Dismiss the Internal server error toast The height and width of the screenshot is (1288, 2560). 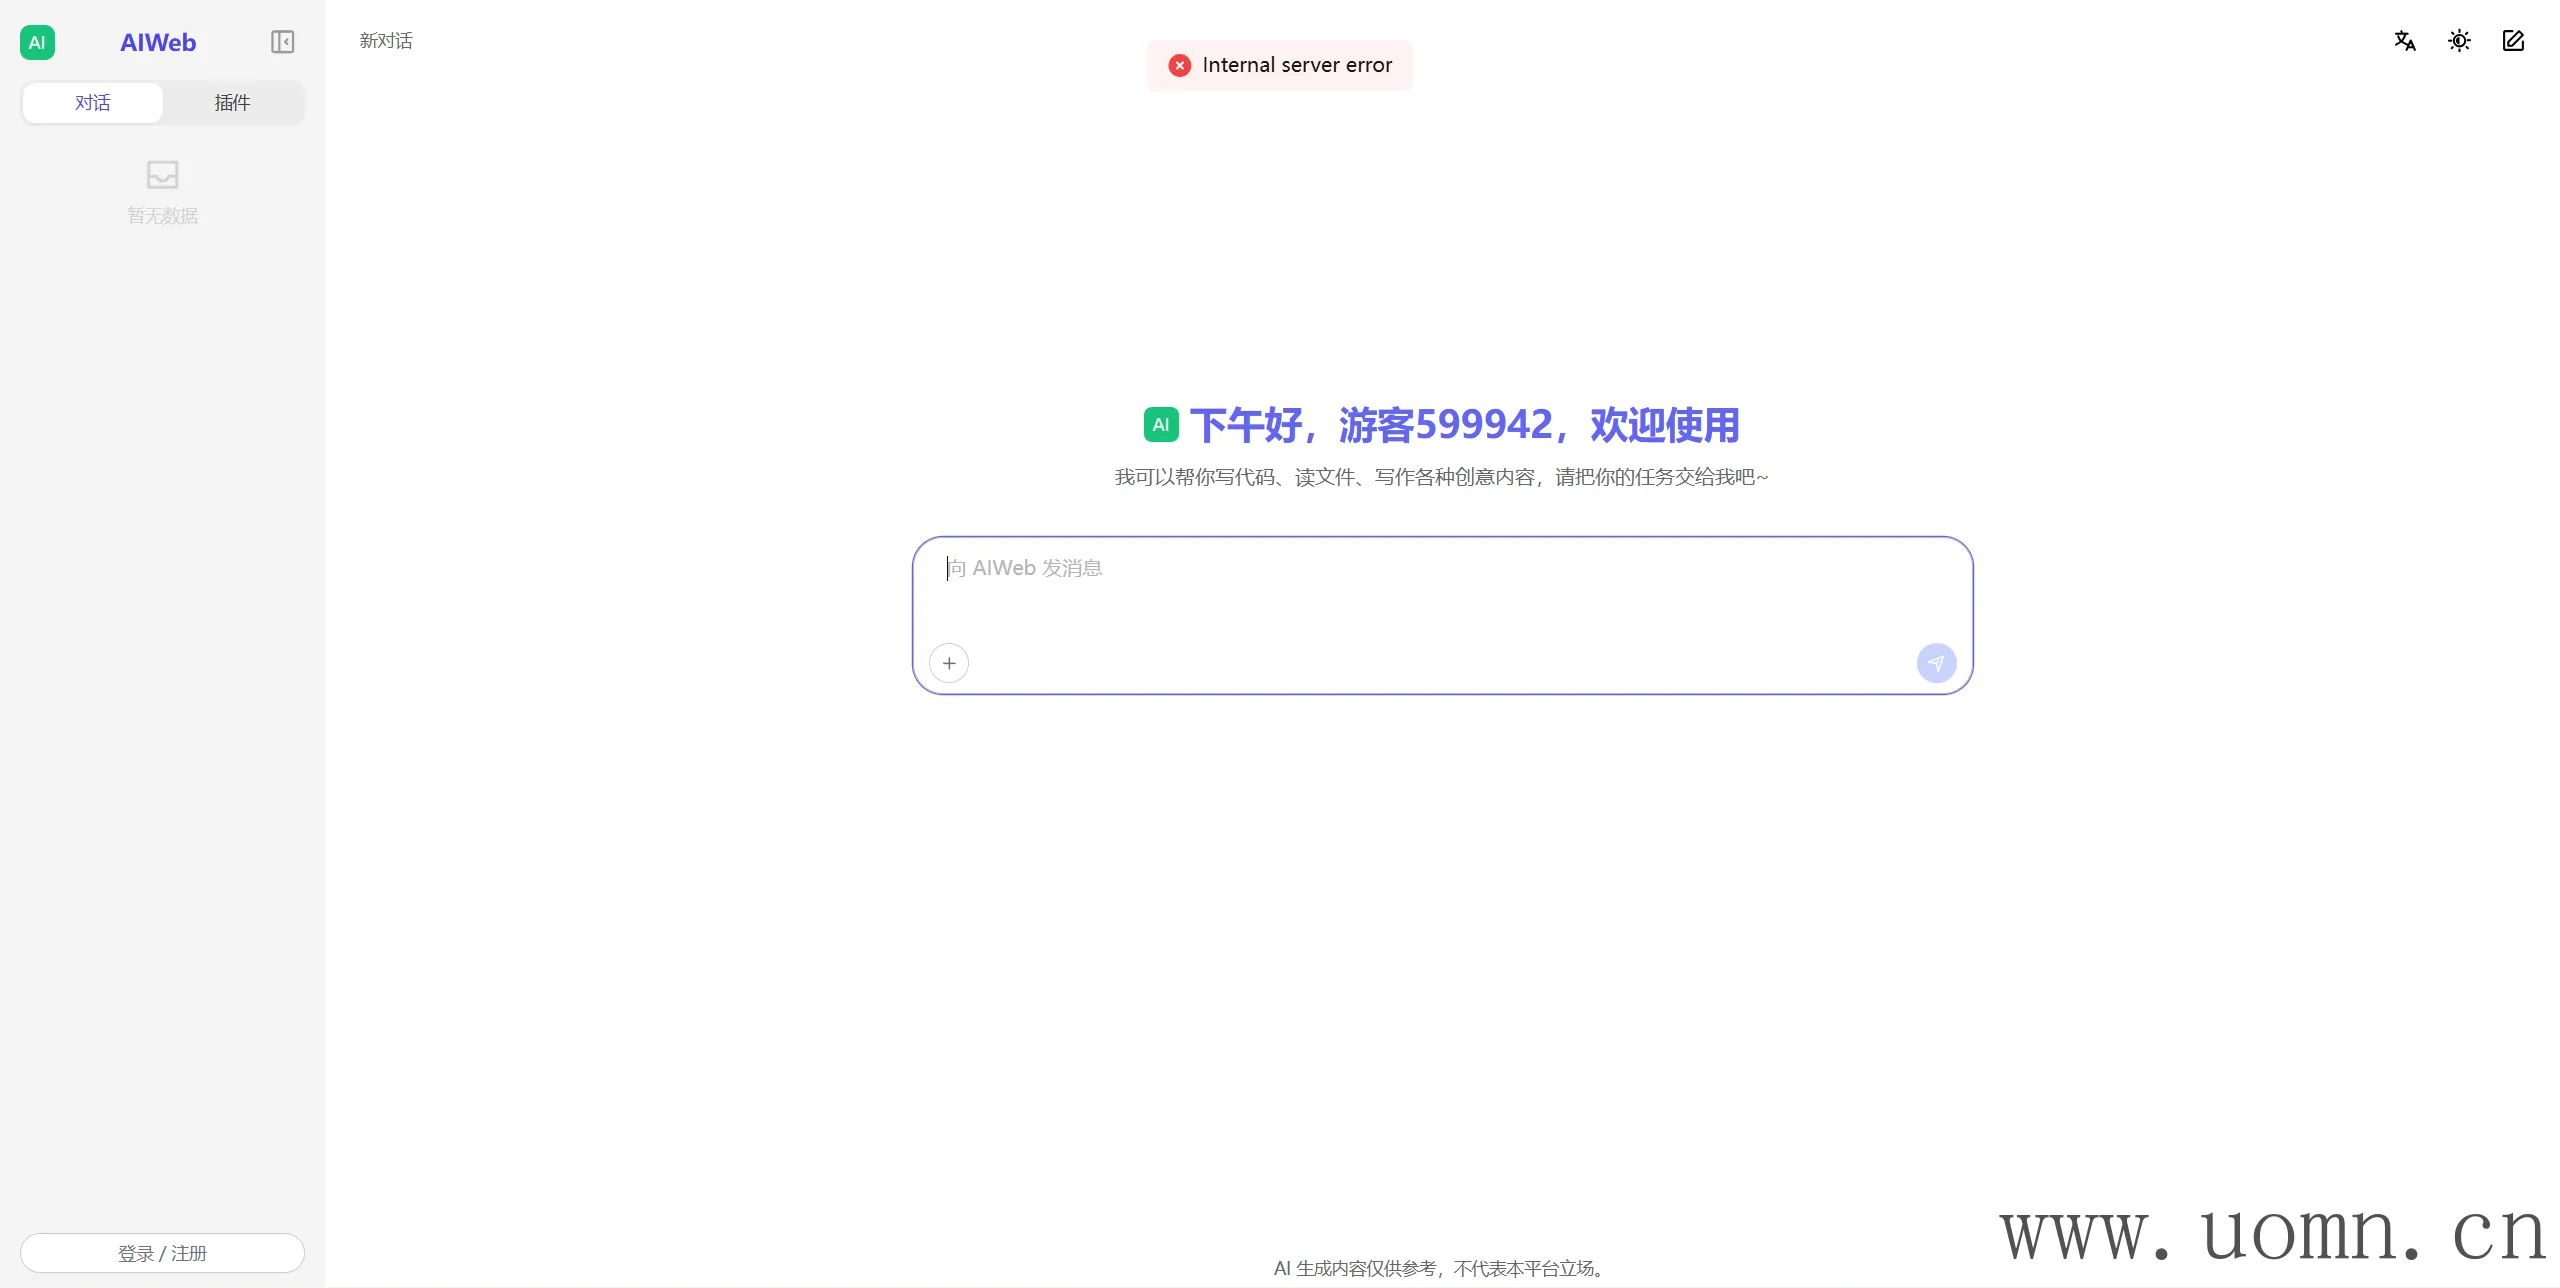point(1296,65)
